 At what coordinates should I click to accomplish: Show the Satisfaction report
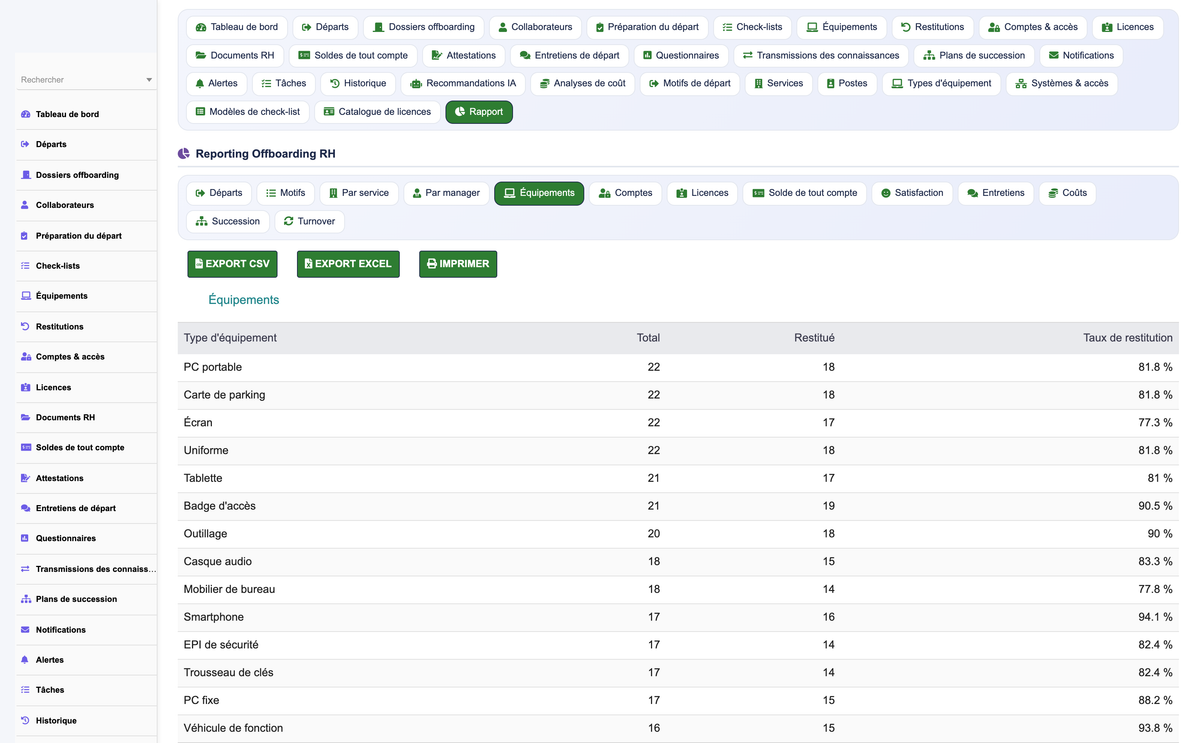[x=912, y=193]
